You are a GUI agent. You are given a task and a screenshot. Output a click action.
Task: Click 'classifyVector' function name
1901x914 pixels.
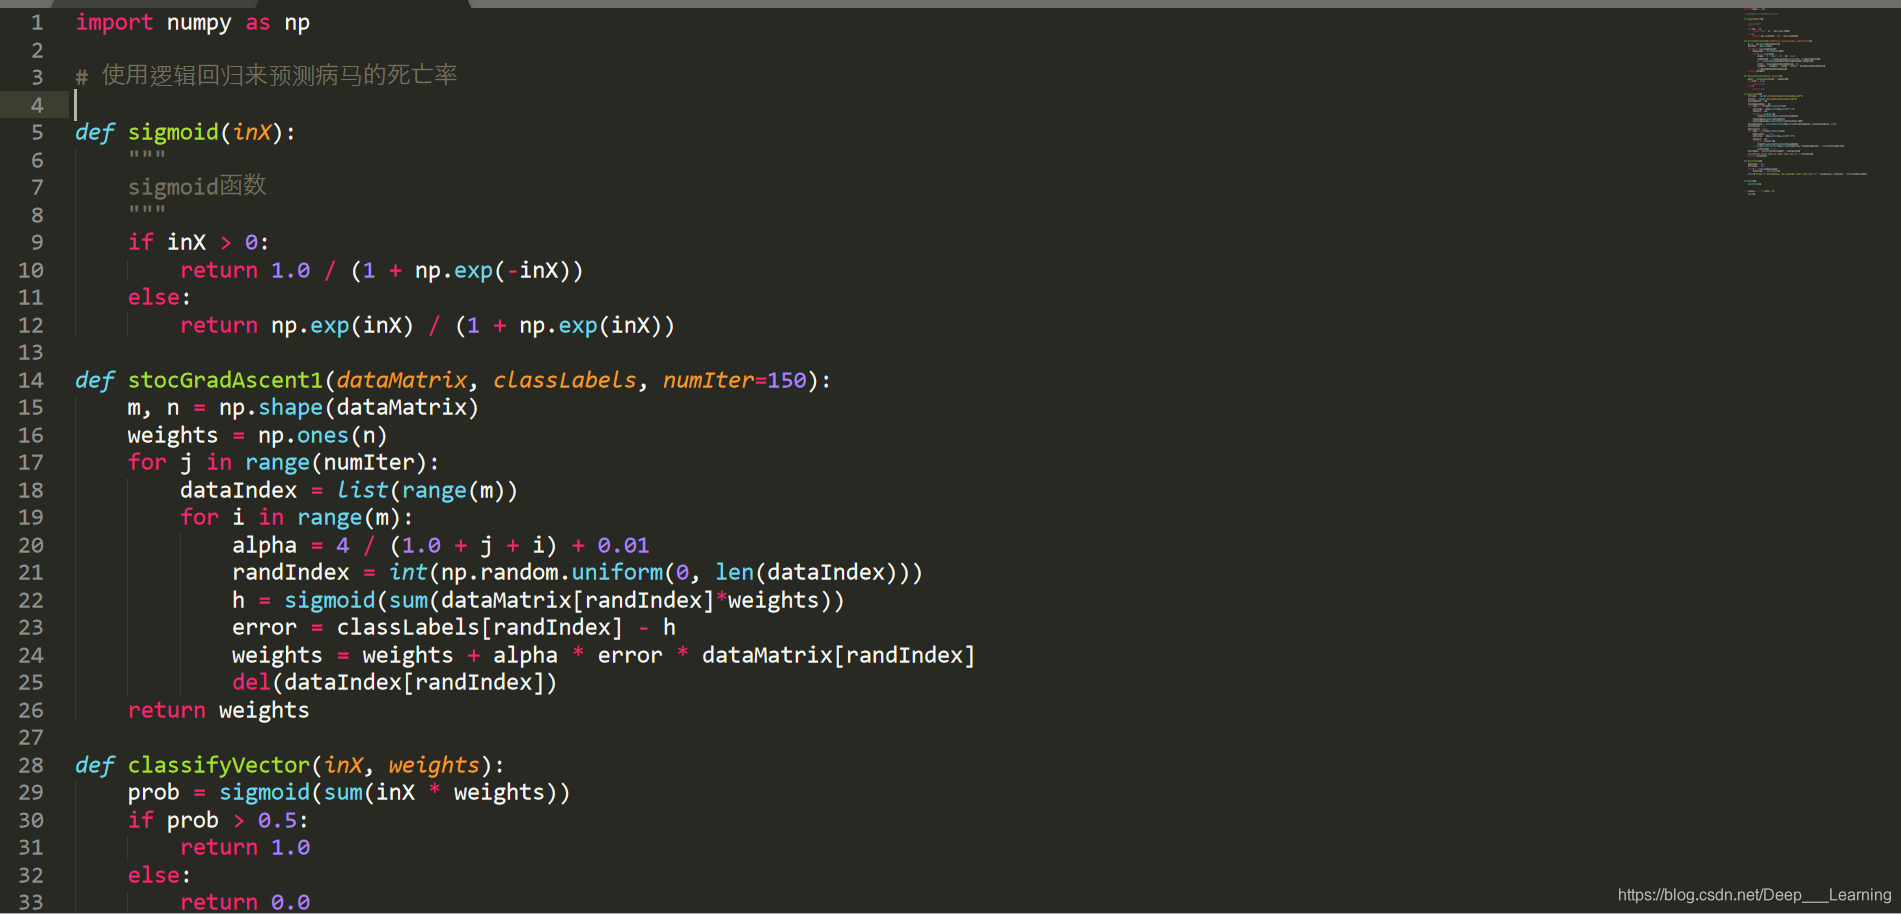(219, 765)
